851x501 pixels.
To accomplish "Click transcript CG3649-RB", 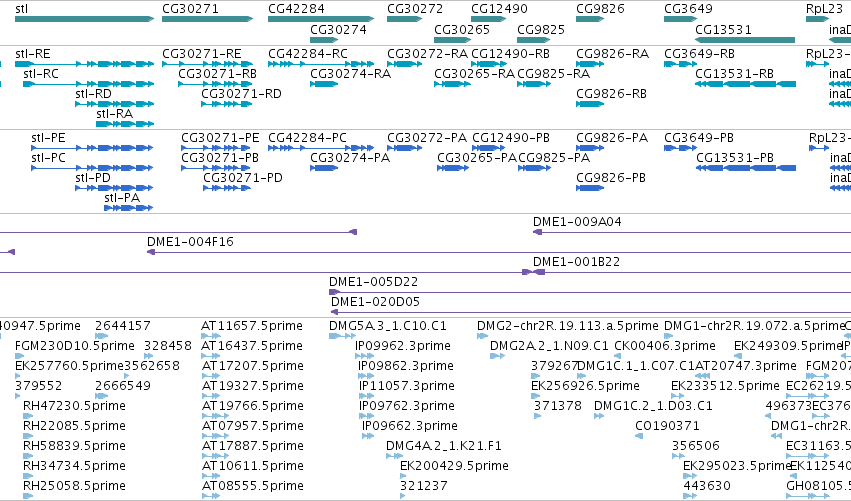I will pos(700,54).
